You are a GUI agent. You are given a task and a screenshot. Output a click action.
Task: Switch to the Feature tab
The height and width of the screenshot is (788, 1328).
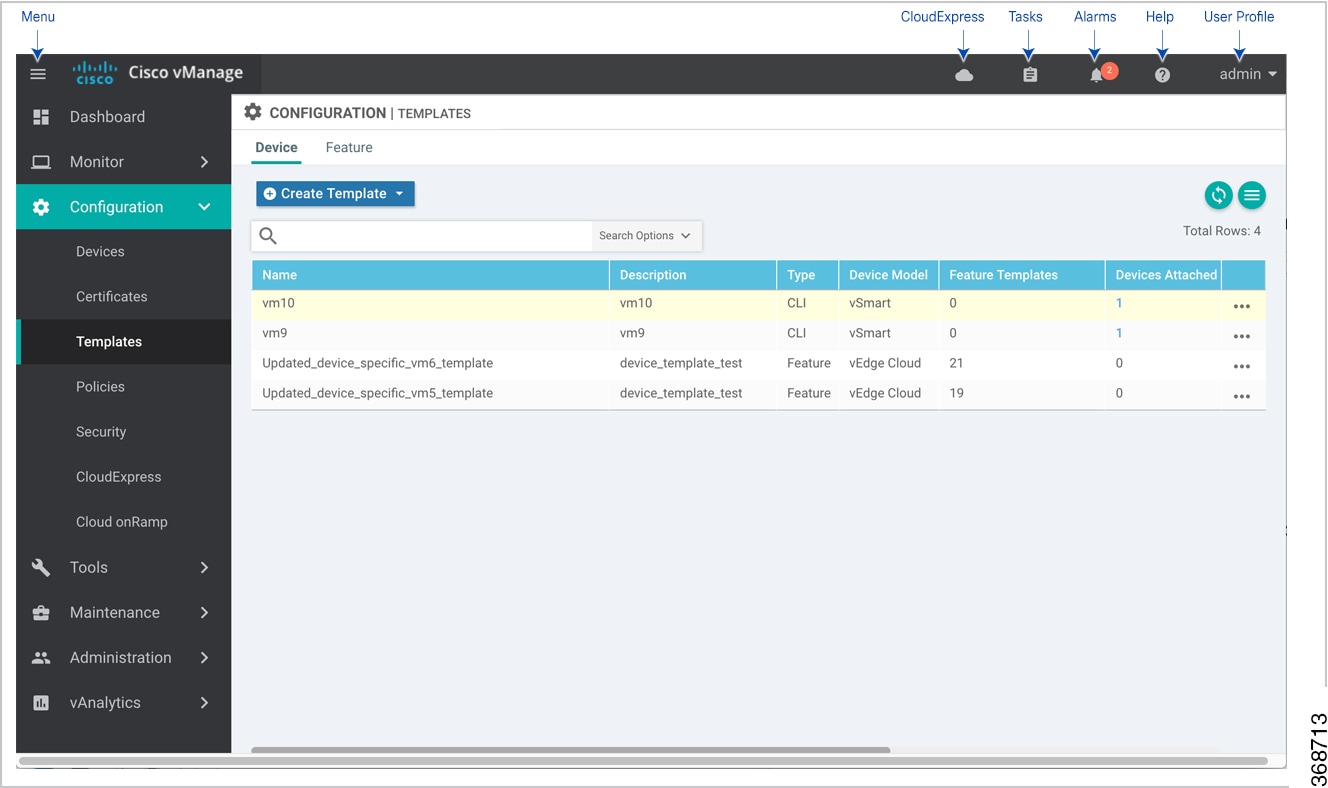coord(349,147)
